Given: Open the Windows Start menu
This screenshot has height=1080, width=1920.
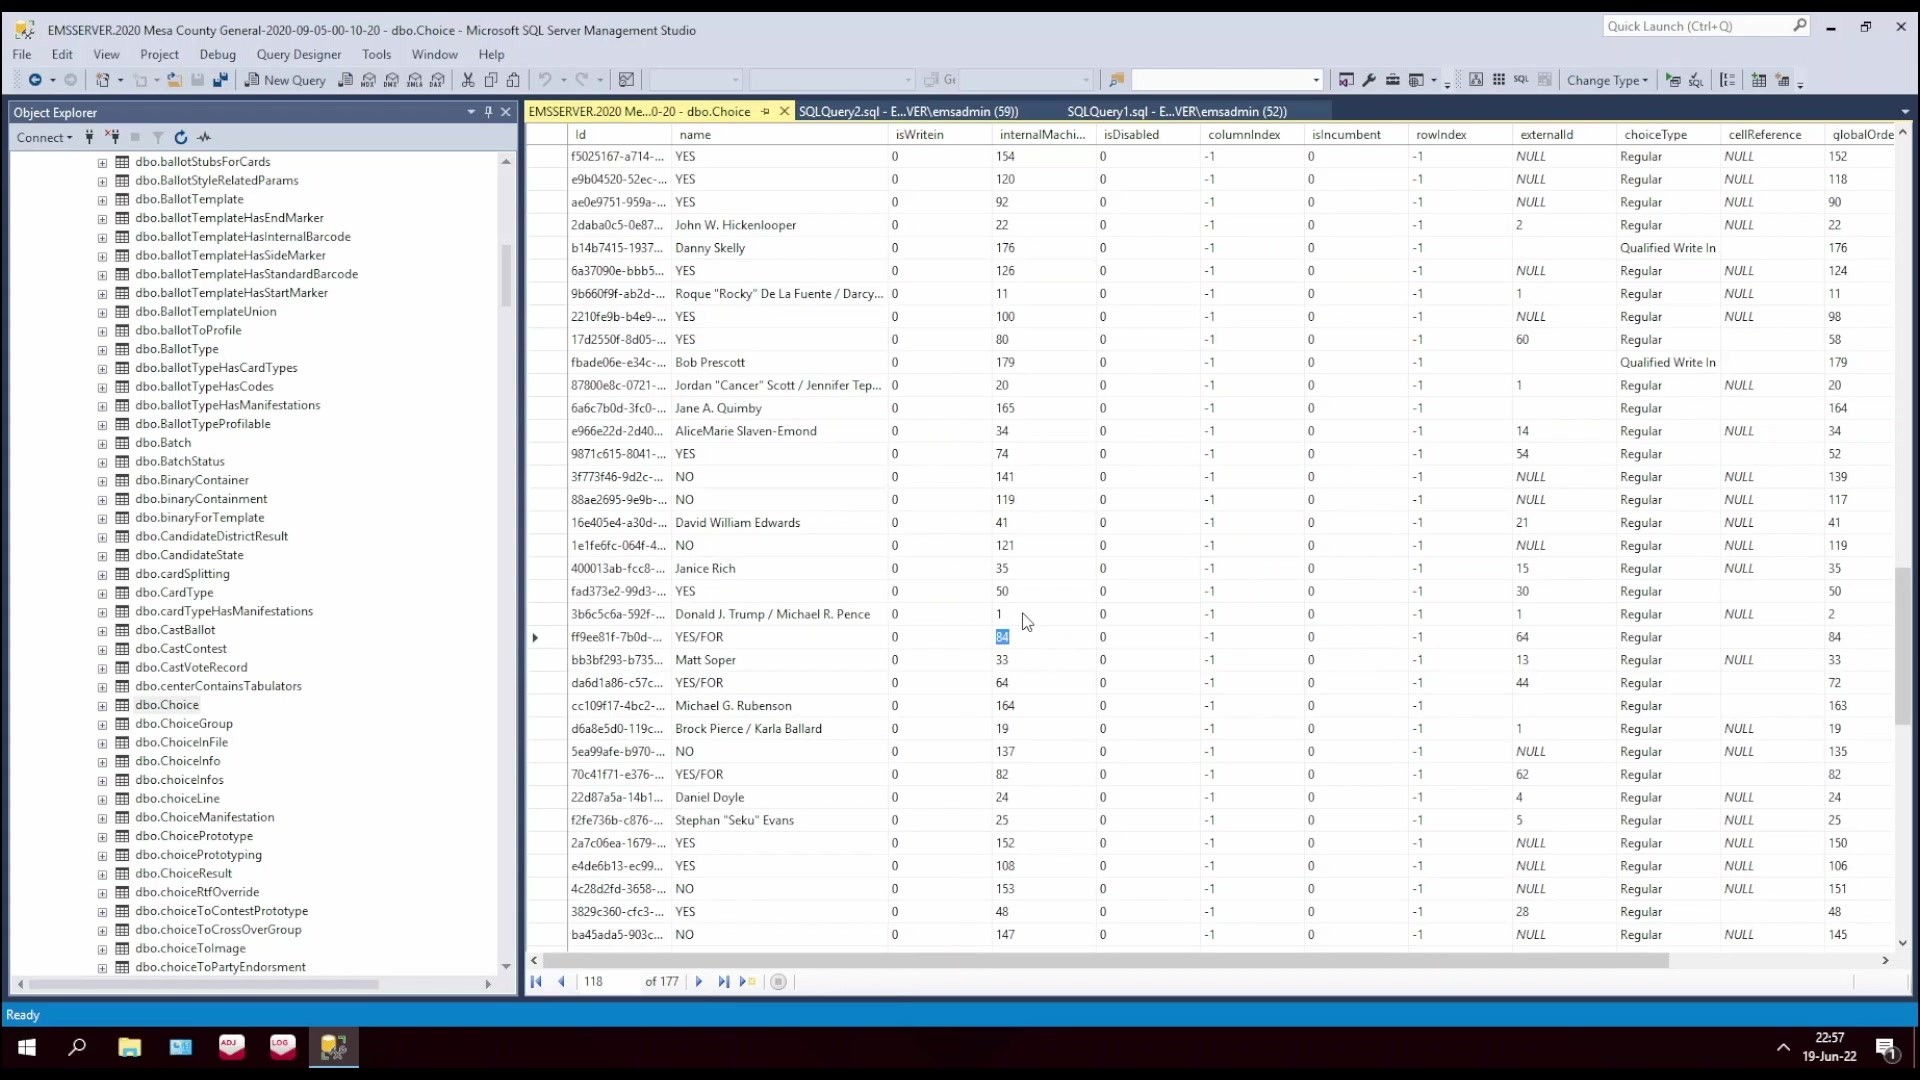Looking at the screenshot, I should 27,1047.
